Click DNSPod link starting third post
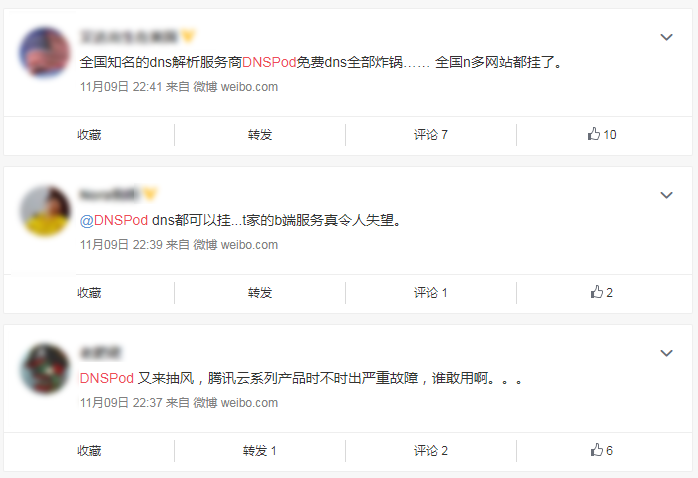Screen dimensions: 698x478 click(x=107, y=378)
